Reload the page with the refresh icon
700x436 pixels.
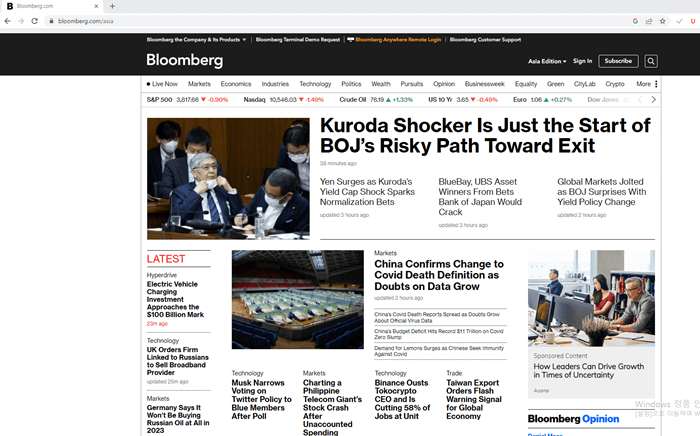34,21
